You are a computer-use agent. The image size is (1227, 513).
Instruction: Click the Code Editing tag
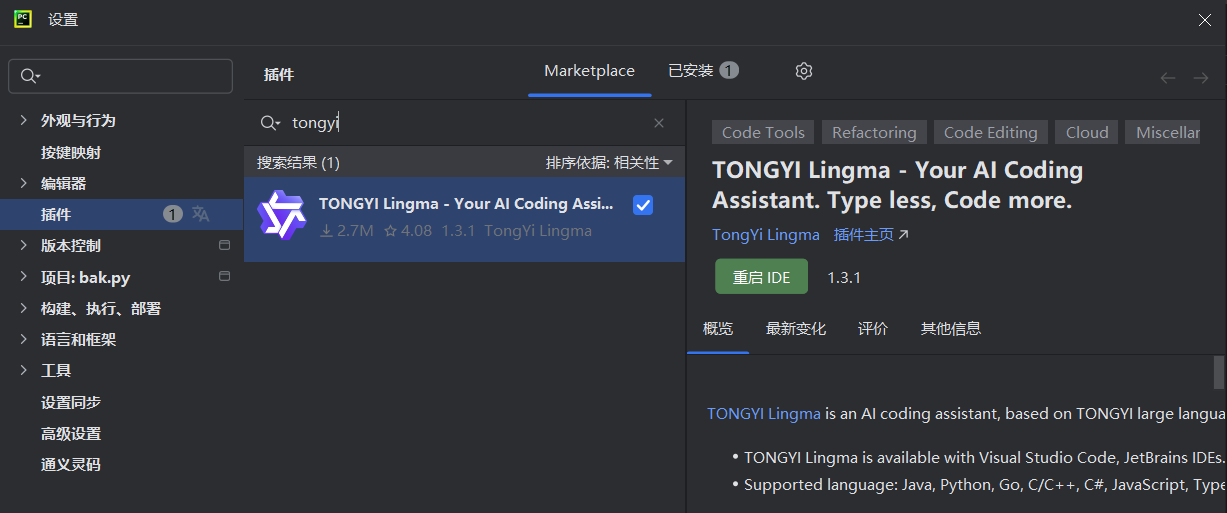tap(991, 132)
